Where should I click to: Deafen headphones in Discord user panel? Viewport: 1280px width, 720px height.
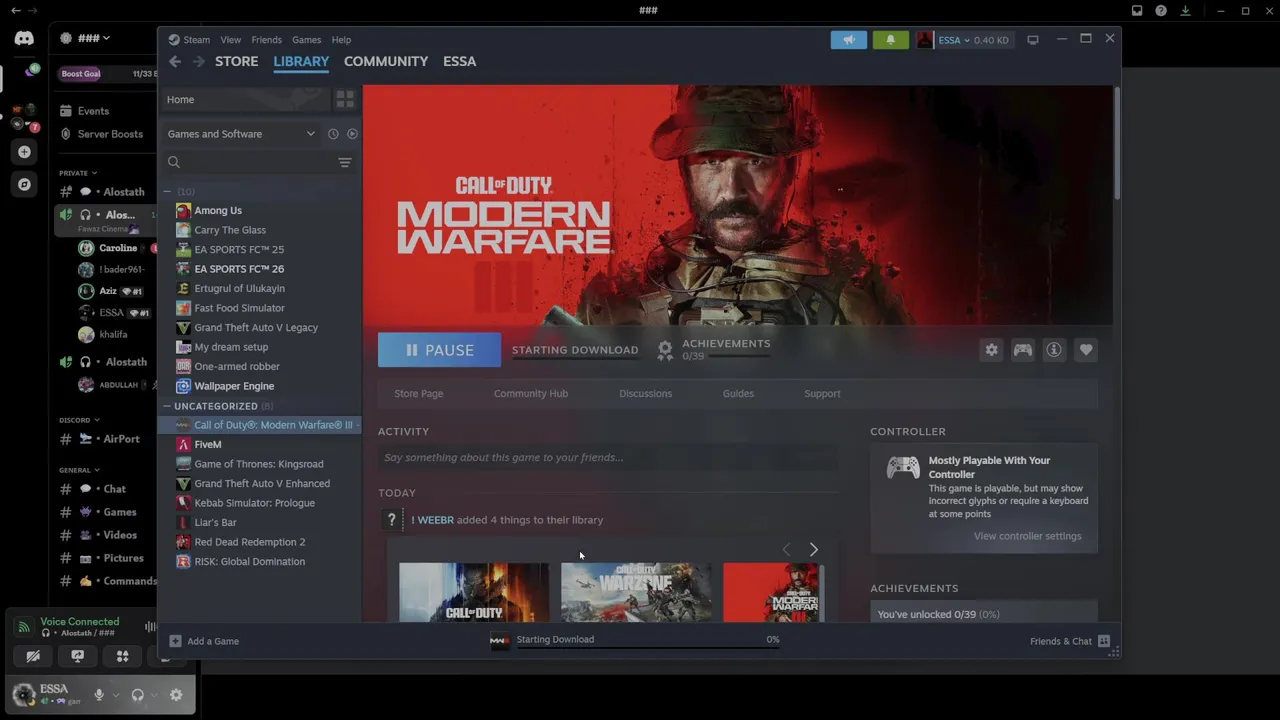[x=138, y=695]
